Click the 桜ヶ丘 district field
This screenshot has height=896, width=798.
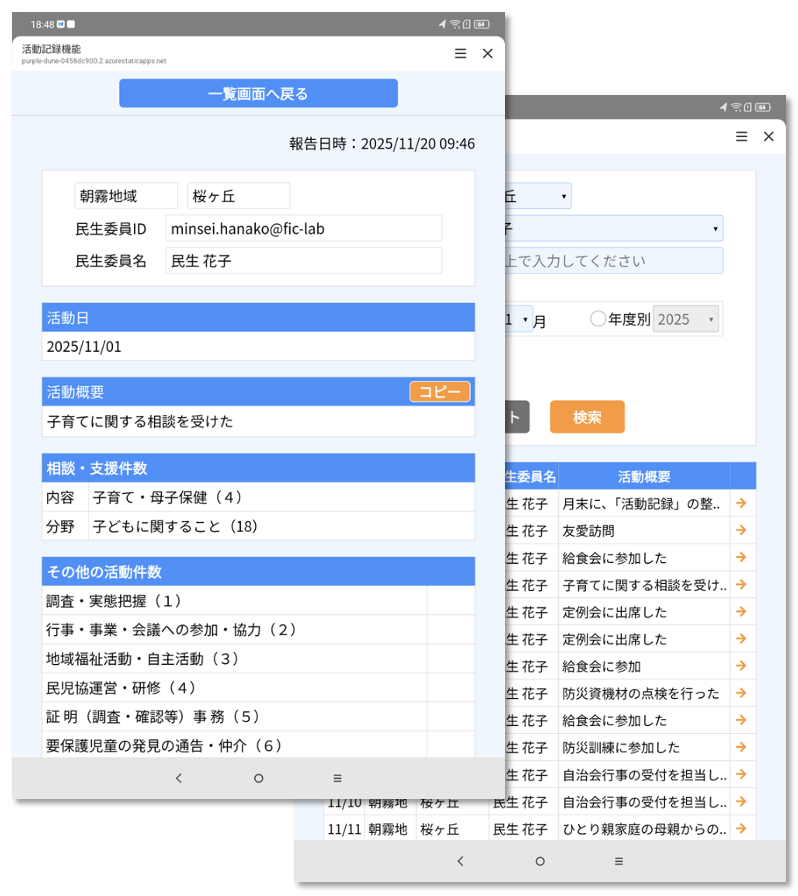point(238,196)
